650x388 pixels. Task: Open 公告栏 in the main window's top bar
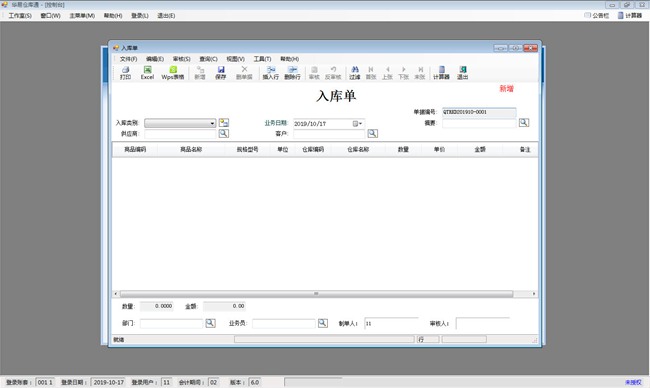point(597,15)
